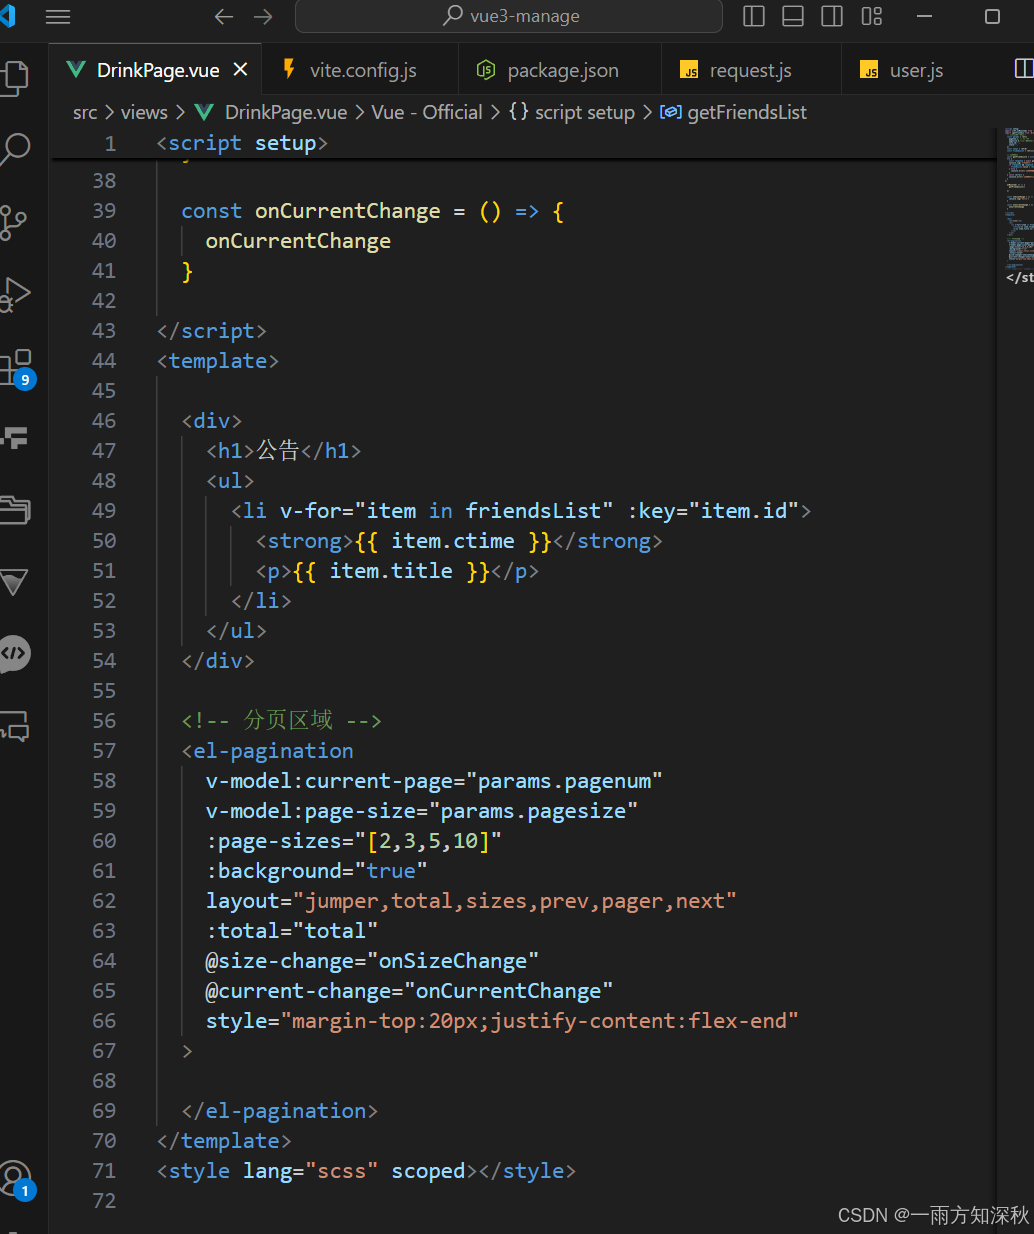The image size is (1034, 1234).
Task: Open the stacked folders project icon
Action: pos(16,510)
